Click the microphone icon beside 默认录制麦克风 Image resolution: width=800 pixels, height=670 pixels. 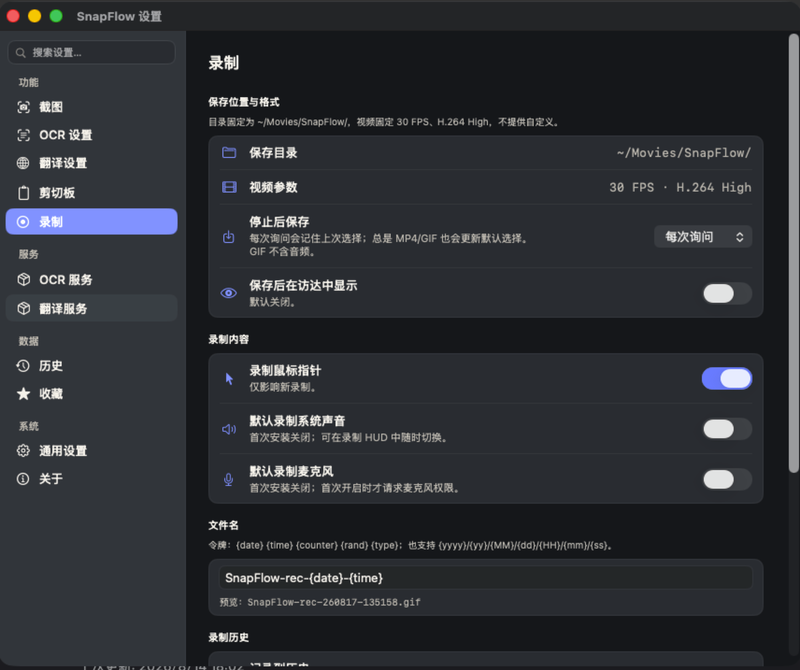pyautogui.click(x=229, y=480)
